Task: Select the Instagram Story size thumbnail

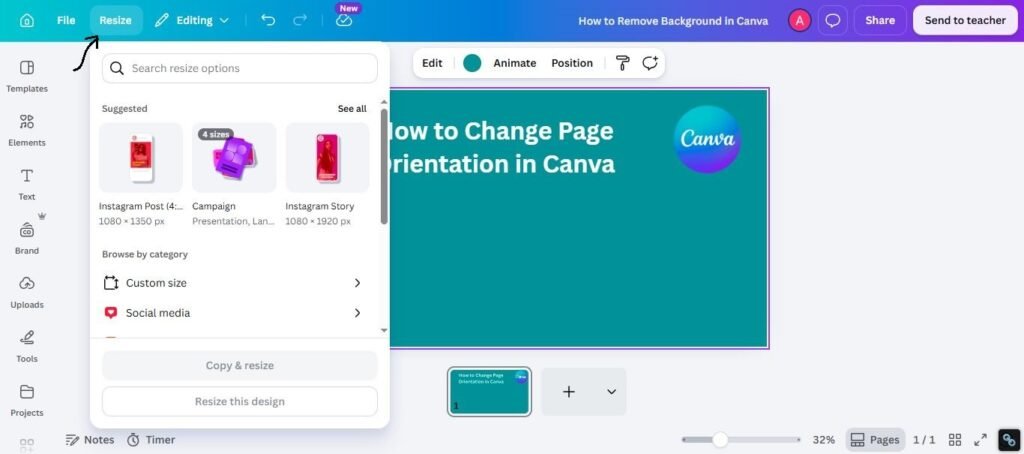Action: pyautogui.click(x=327, y=157)
